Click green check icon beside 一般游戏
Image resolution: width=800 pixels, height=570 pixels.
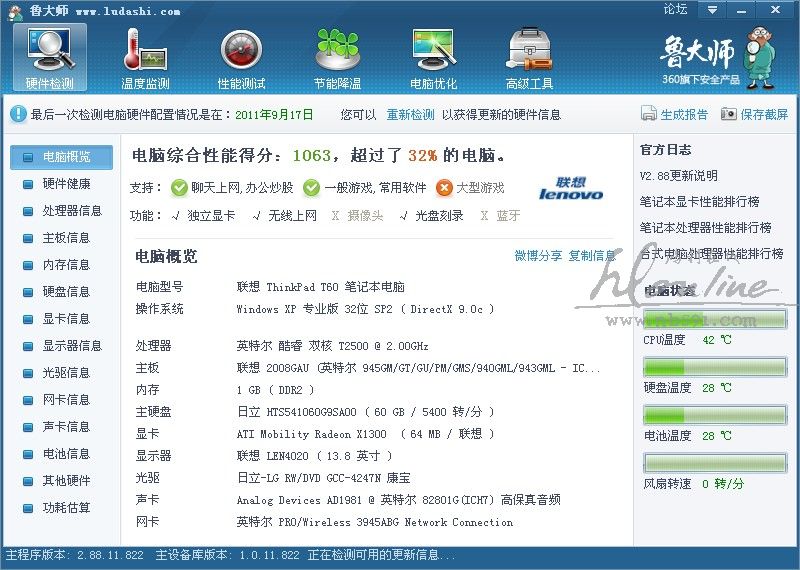[x=311, y=188]
